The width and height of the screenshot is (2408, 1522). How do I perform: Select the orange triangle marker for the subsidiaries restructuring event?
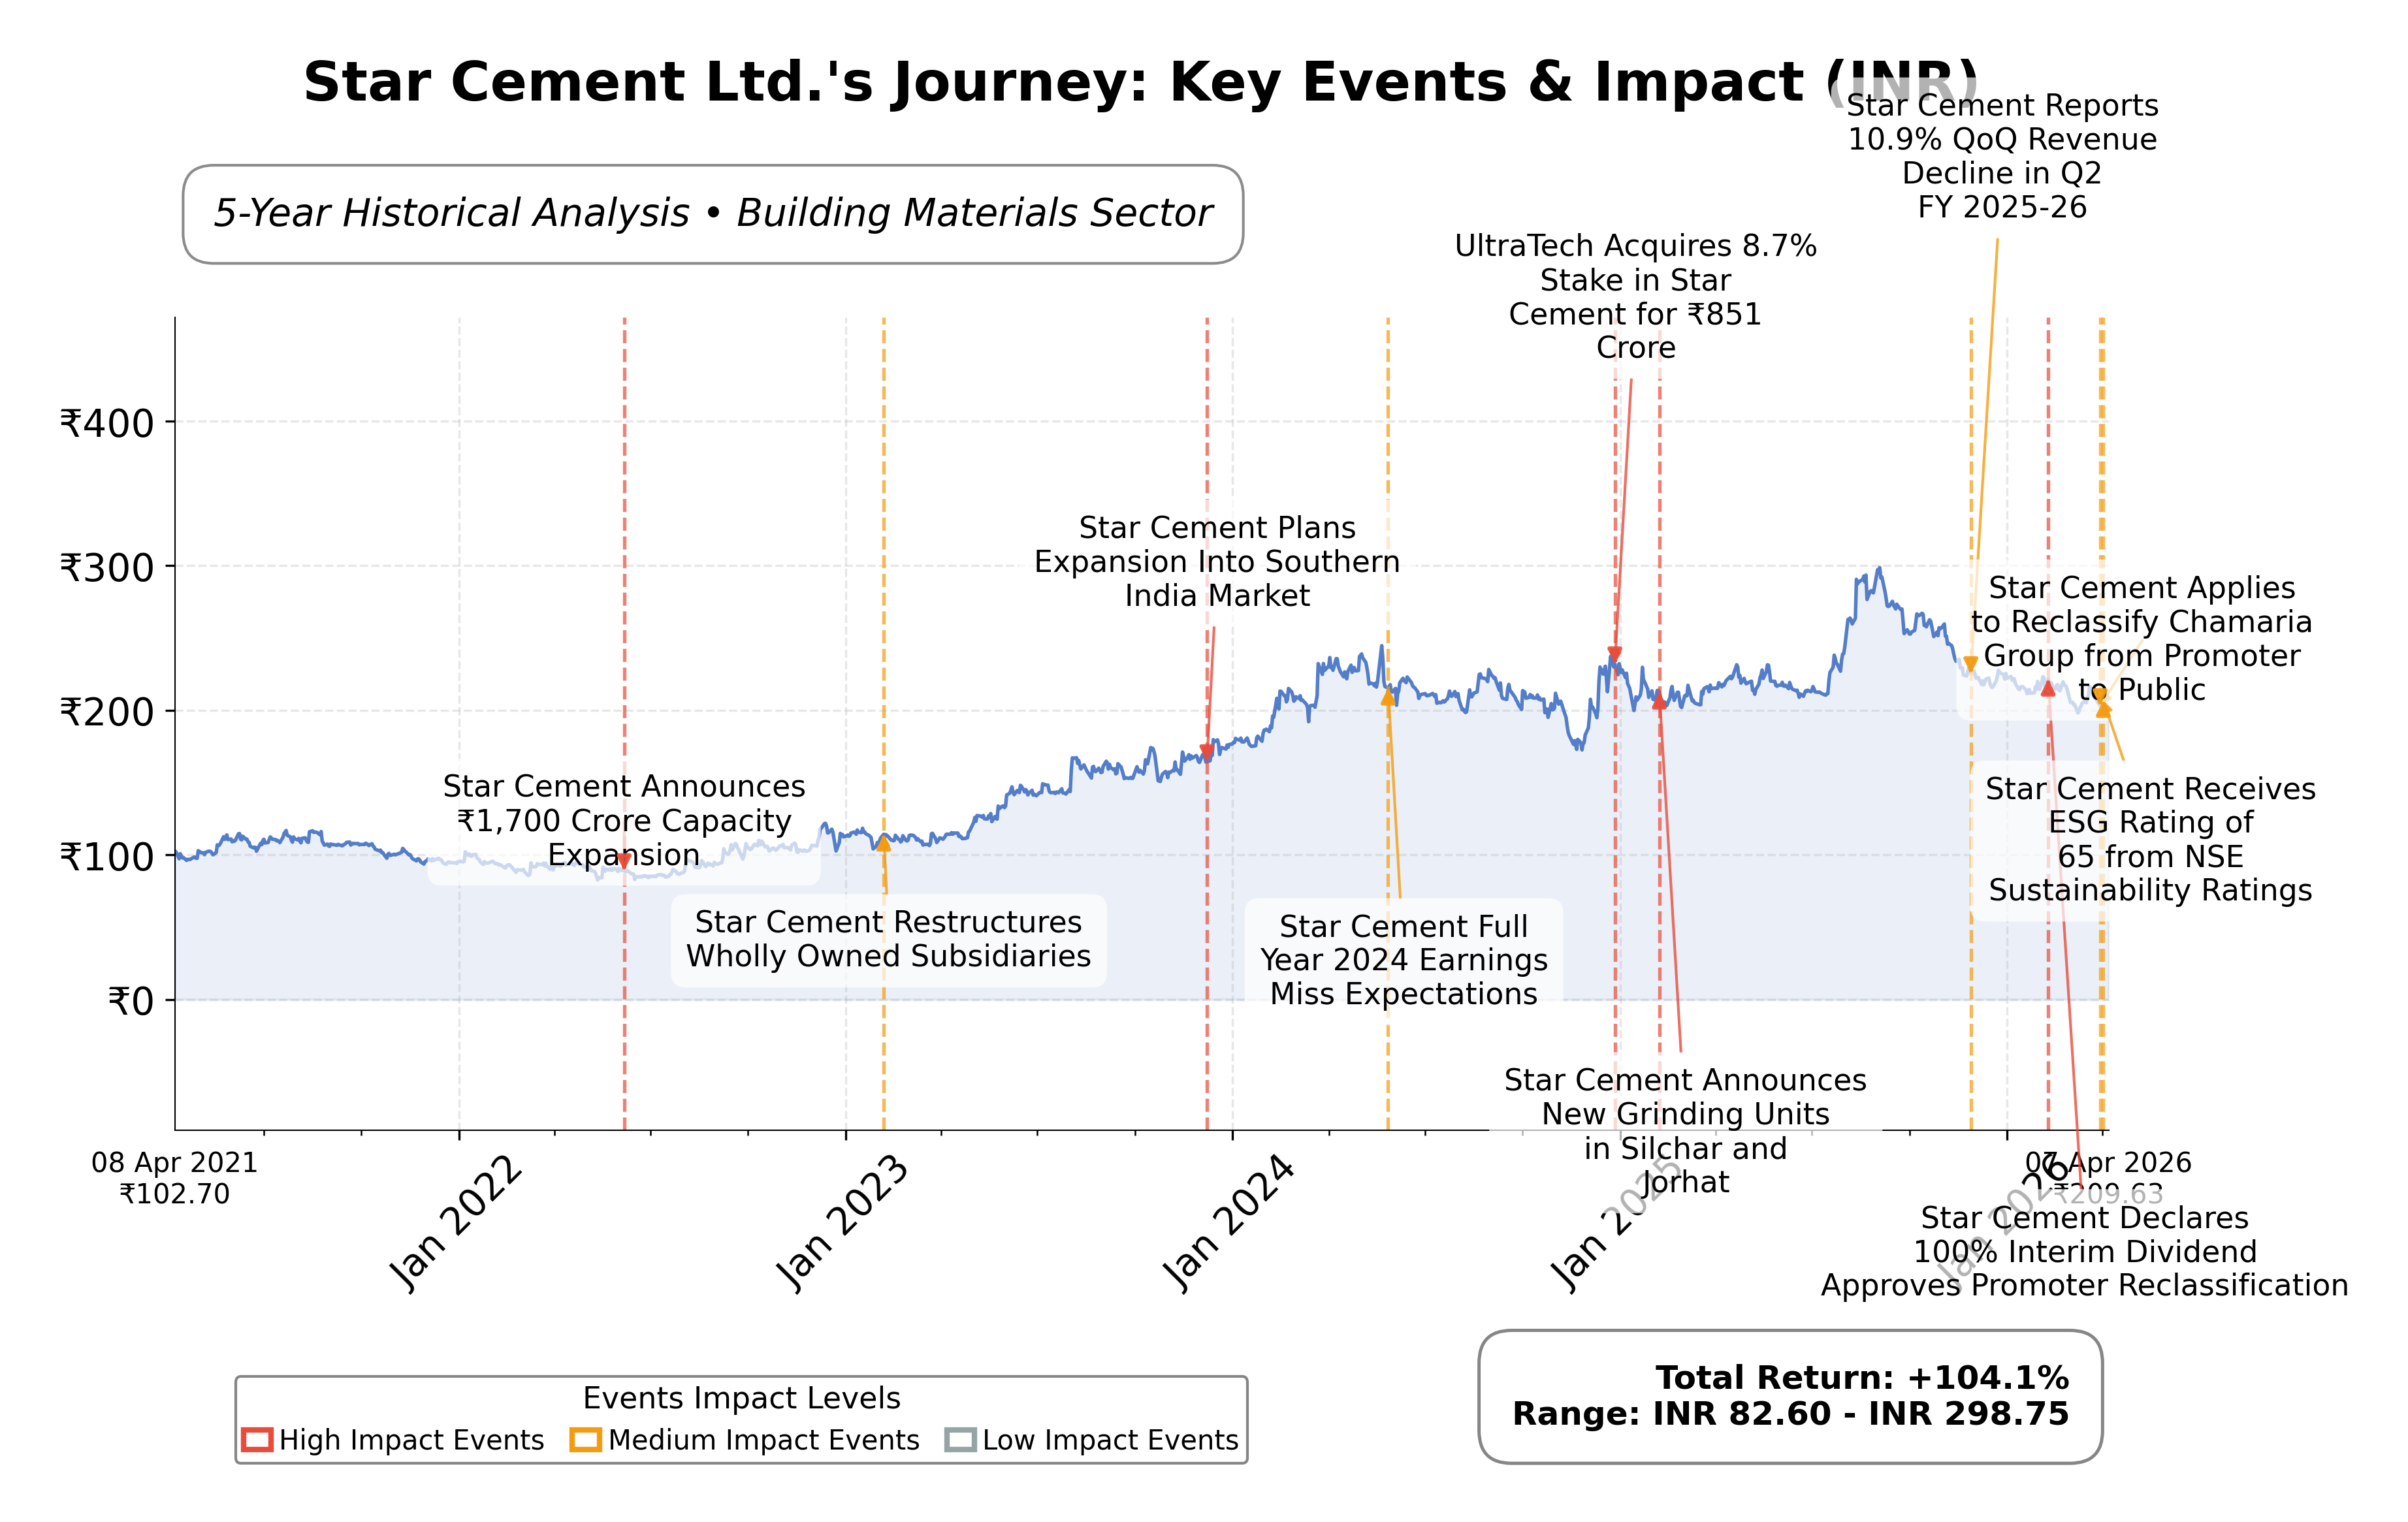coord(884,843)
